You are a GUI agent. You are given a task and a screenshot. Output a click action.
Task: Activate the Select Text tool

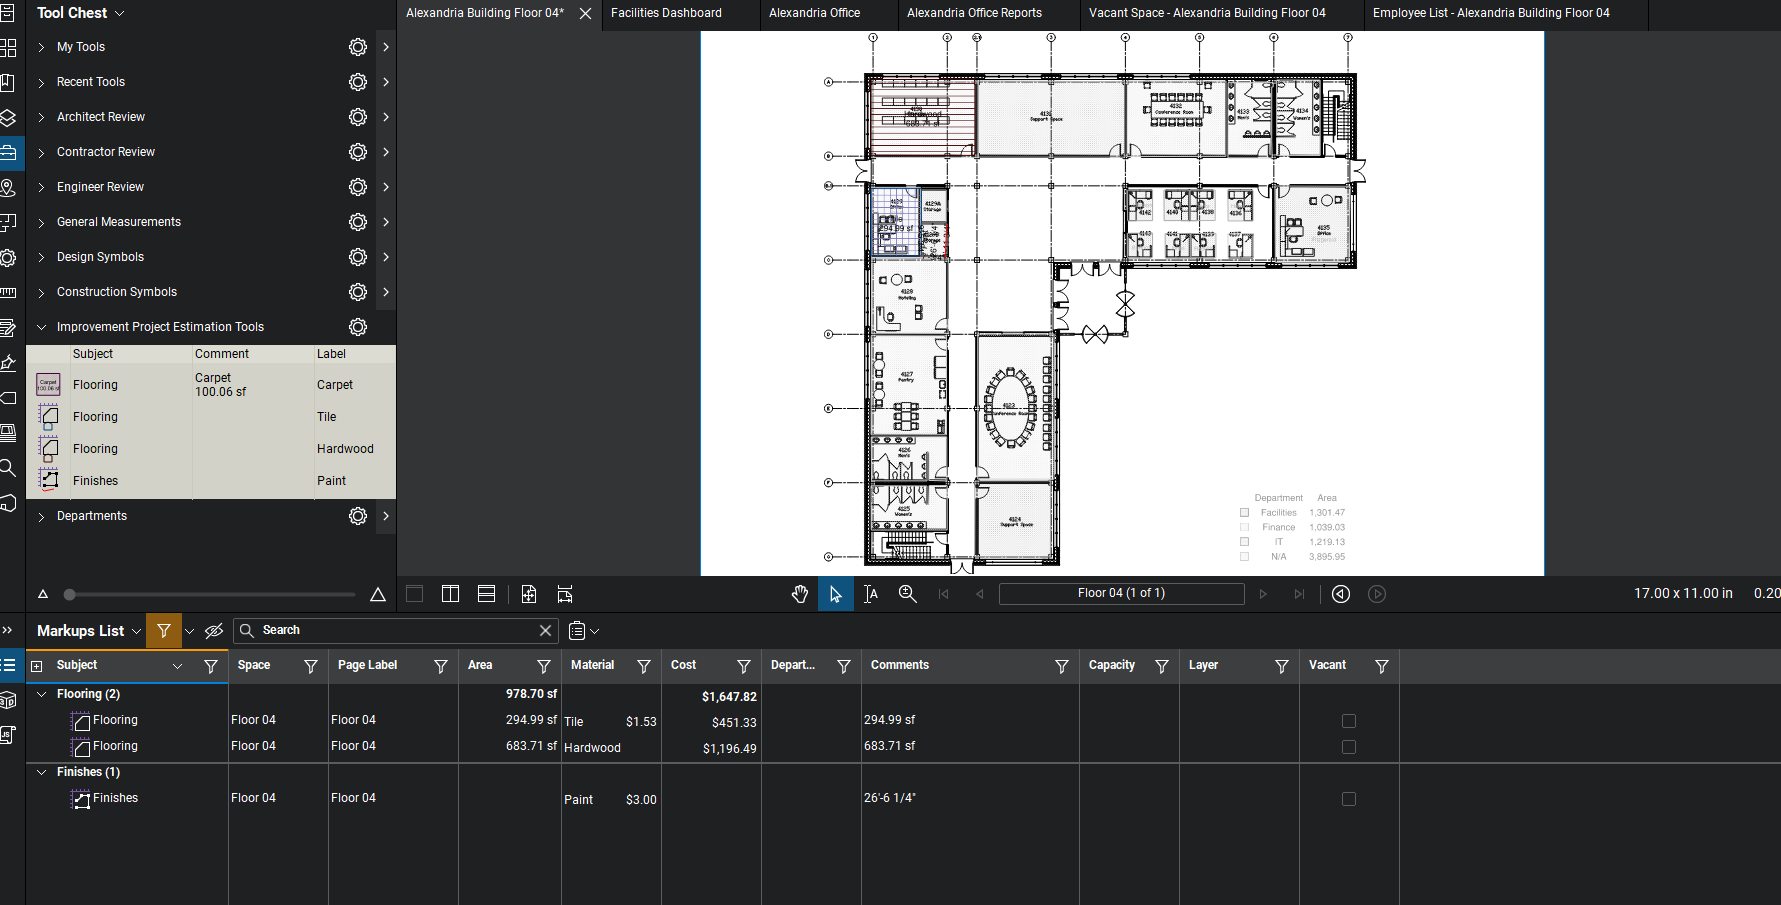click(871, 594)
